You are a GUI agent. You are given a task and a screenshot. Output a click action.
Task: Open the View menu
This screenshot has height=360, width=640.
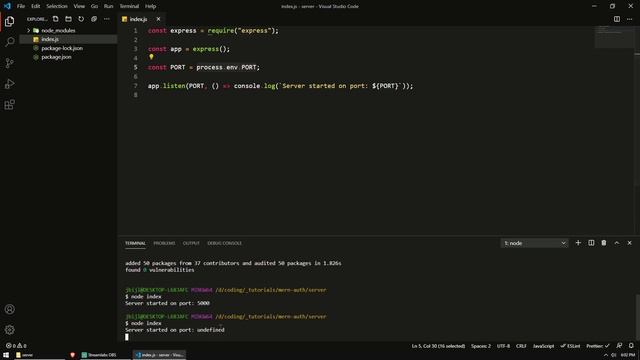pos(79,6)
